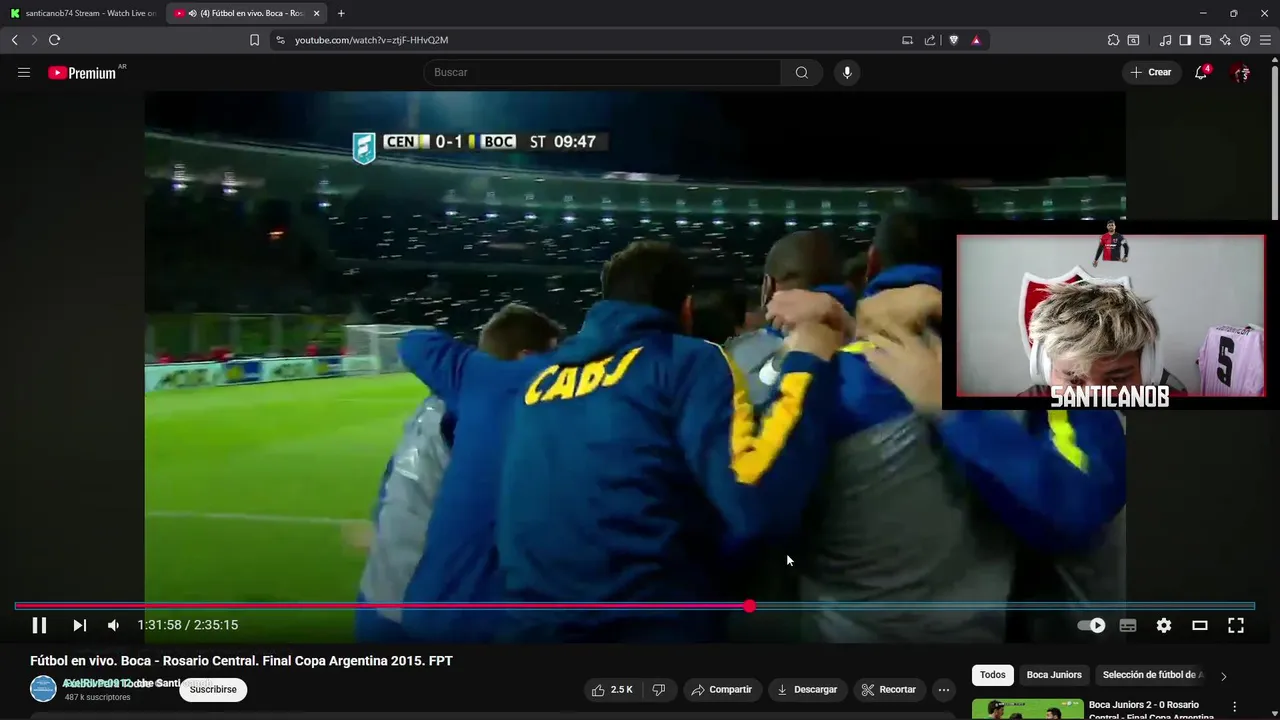1280x720 pixels.
Task: Open the VPN shield icon
Action: [1245, 40]
